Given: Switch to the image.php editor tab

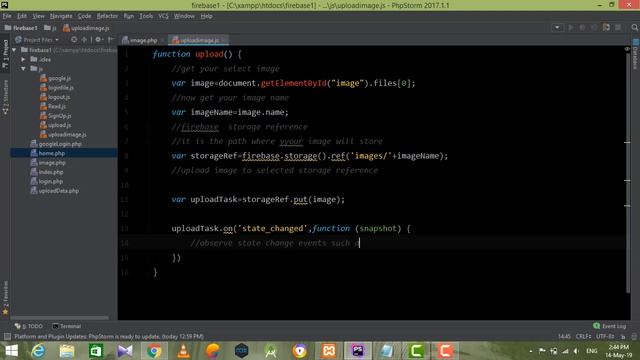Looking at the screenshot, I should tap(143, 40).
